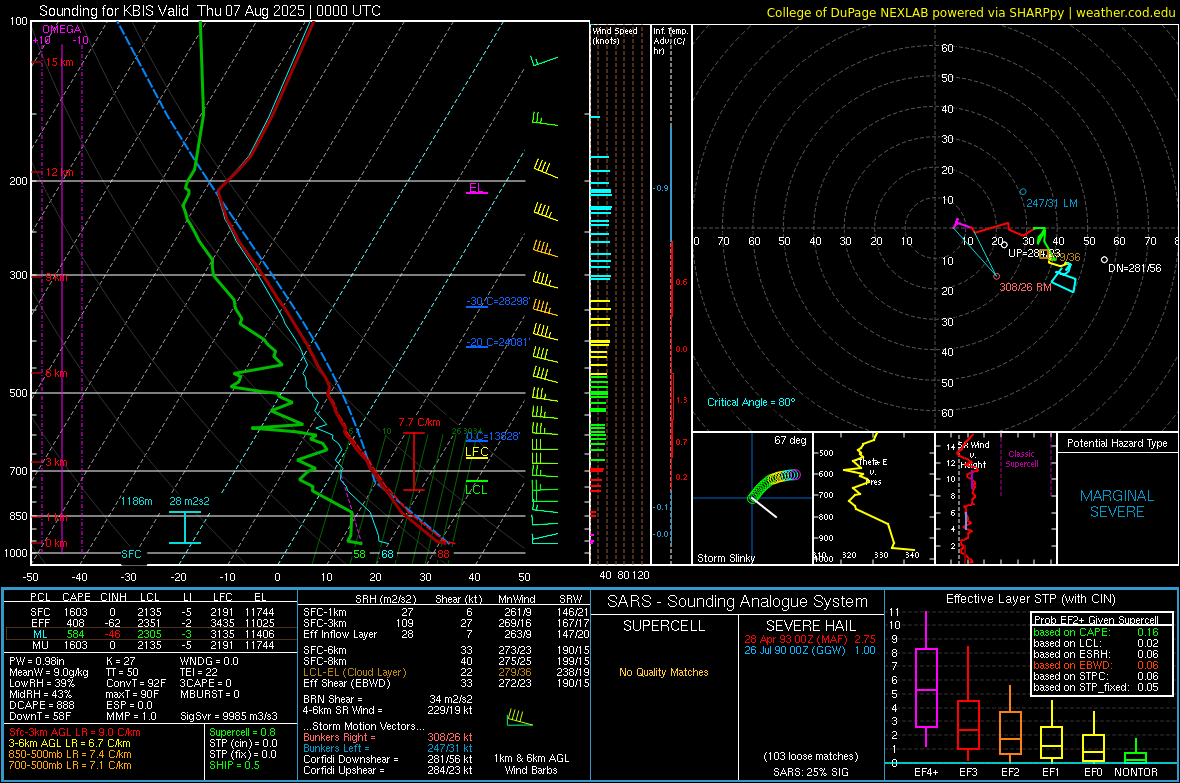Select the magenta 'EL' level label
This screenshot has width=1180, height=783.
476,187
